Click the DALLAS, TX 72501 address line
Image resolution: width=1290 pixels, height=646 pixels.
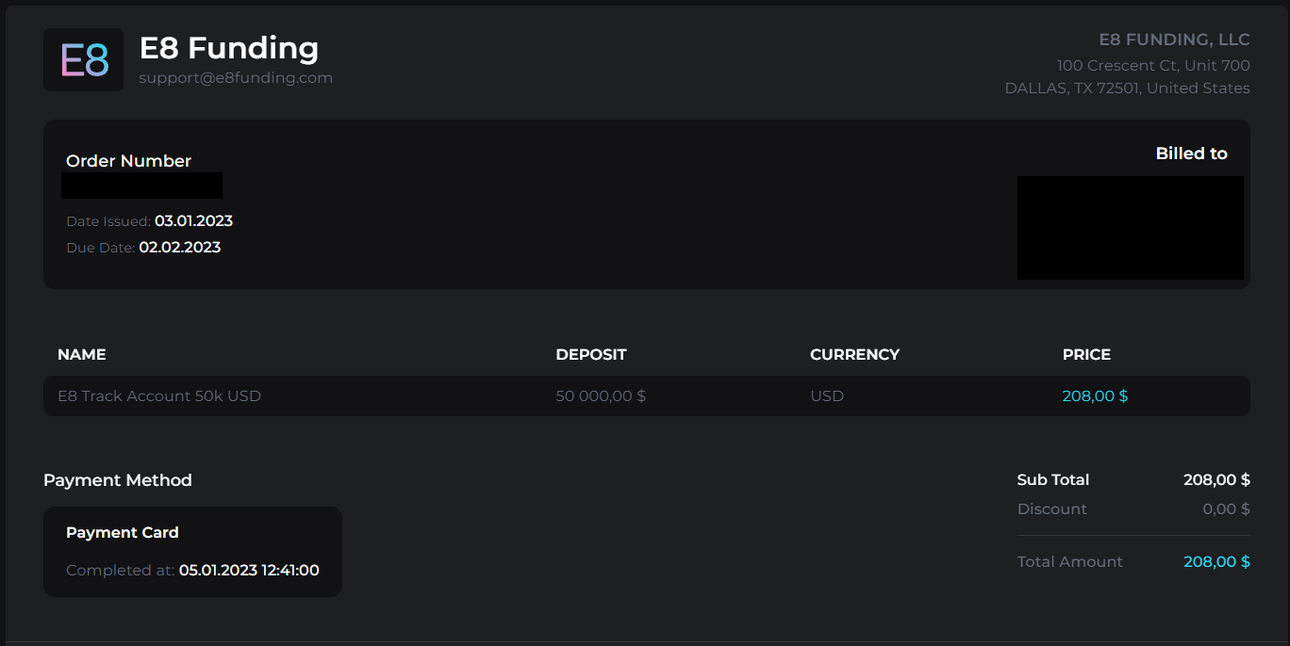coord(1127,88)
